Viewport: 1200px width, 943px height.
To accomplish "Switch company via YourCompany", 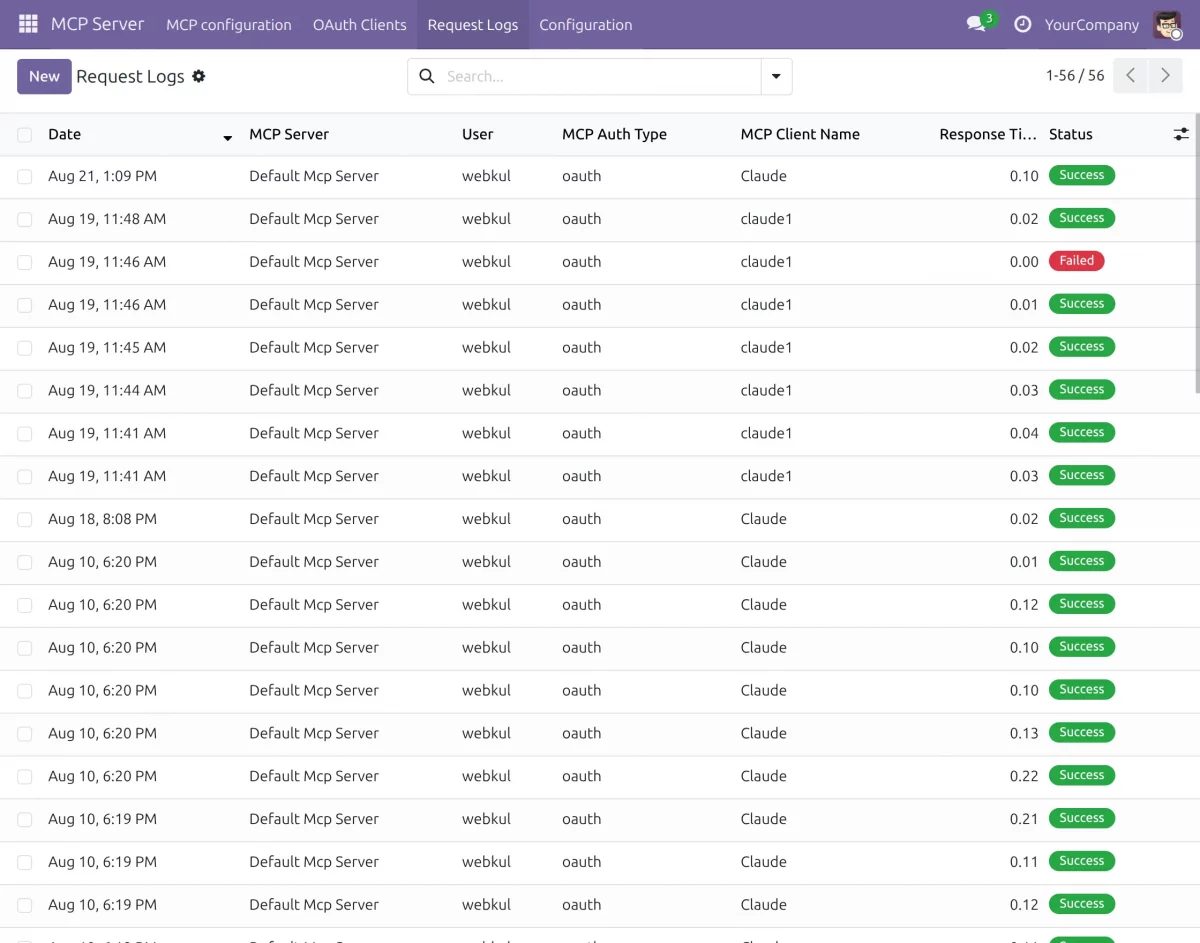I will click(x=1092, y=24).
